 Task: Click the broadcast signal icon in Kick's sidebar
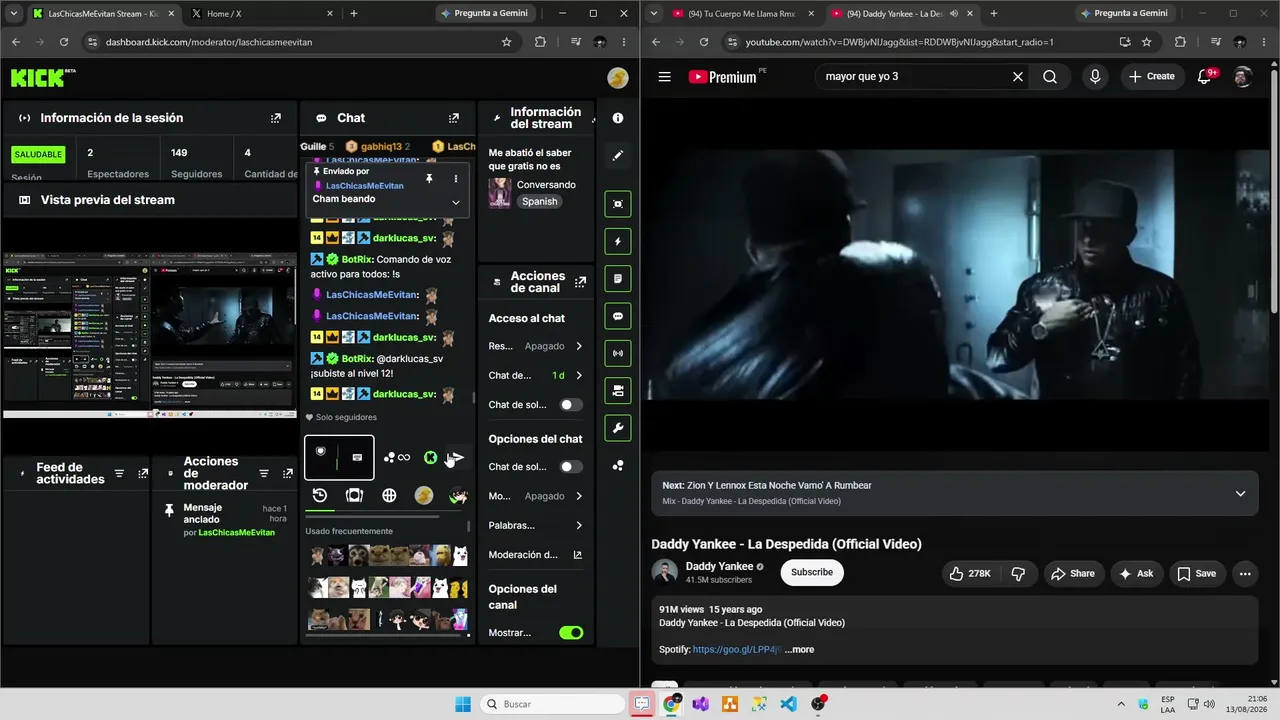coord(618,353)
